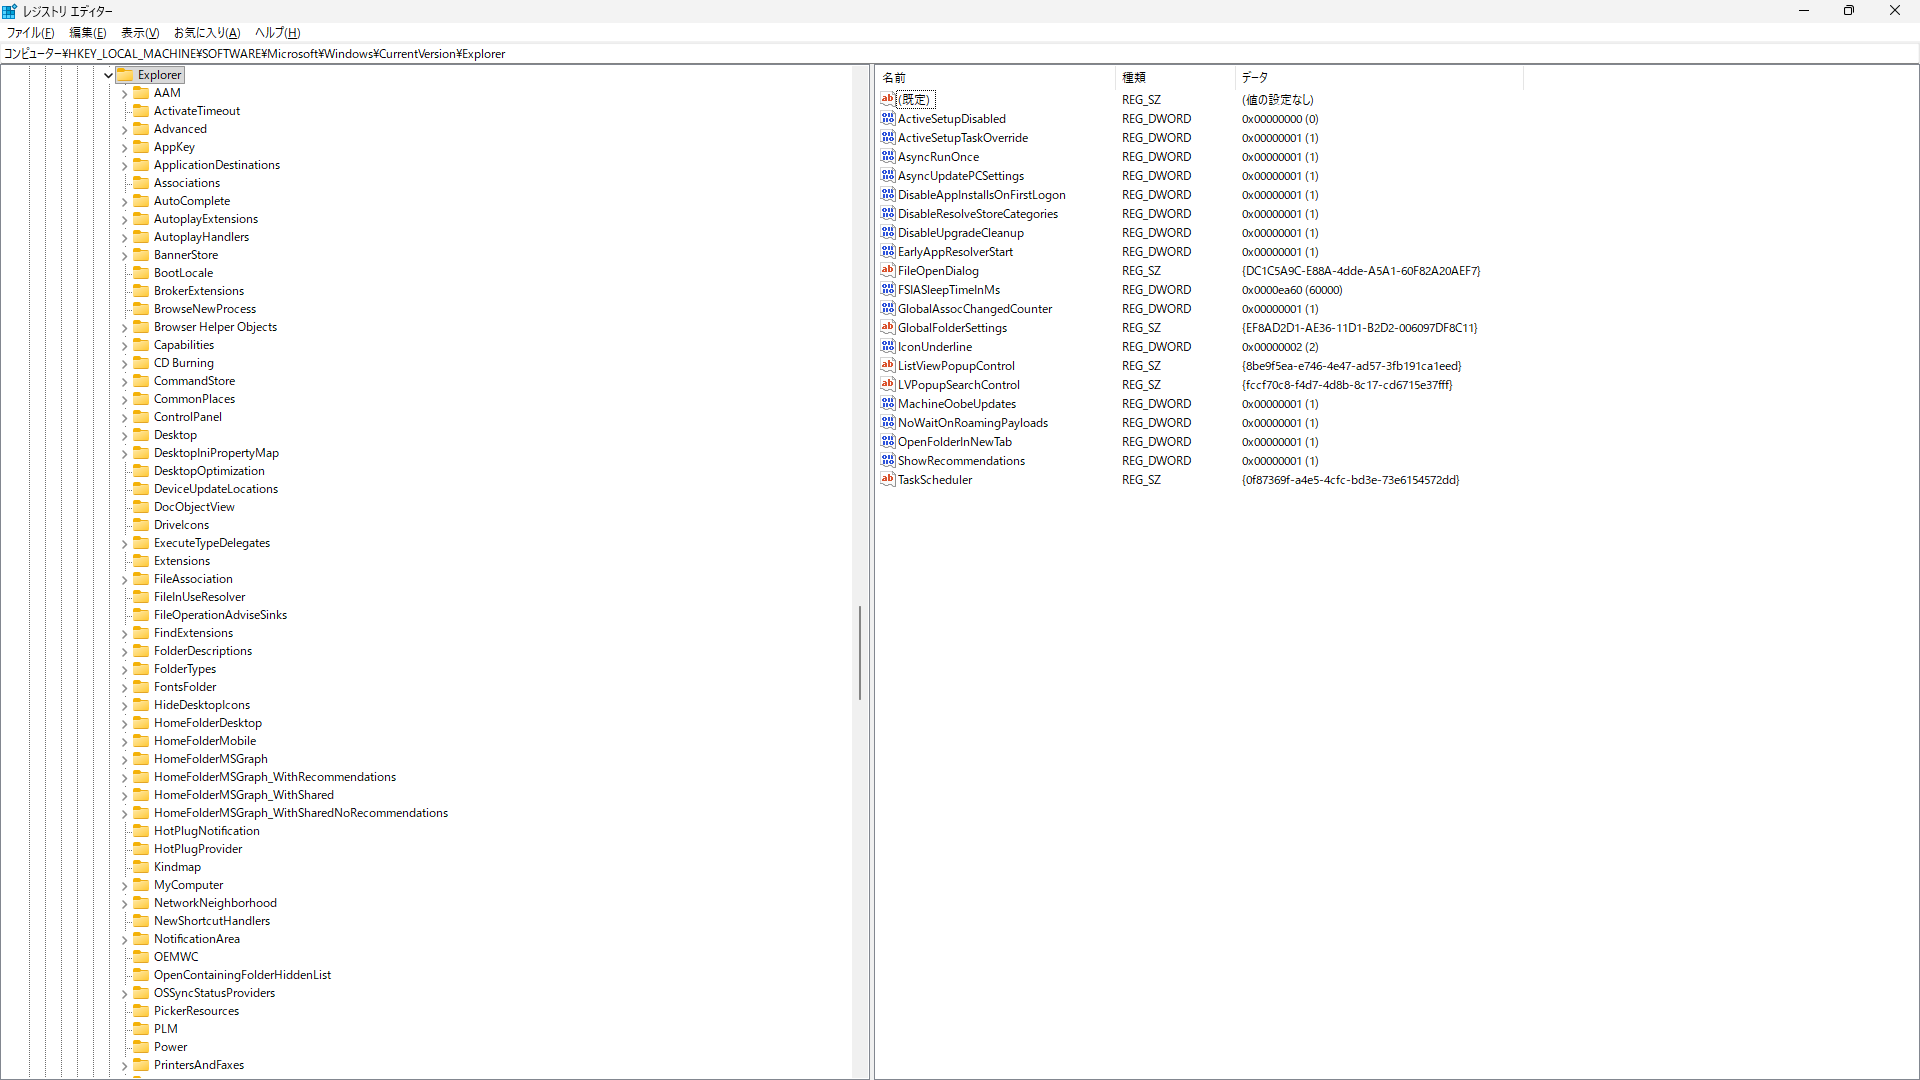Click the tree pane vertical scrollbar thumb
Viewport: 1920px width, 1080px height.
coord(860,652)
